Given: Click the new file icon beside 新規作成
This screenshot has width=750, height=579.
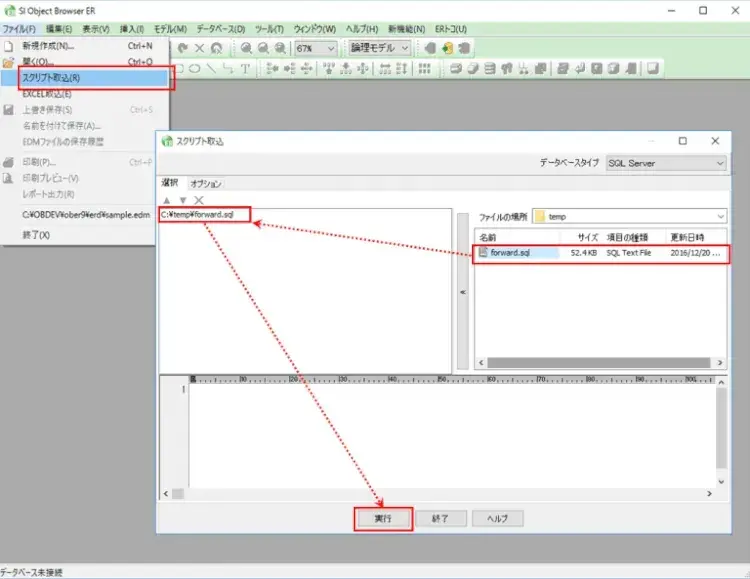Looking at the screenshot, I should click(x=9, y=46).
